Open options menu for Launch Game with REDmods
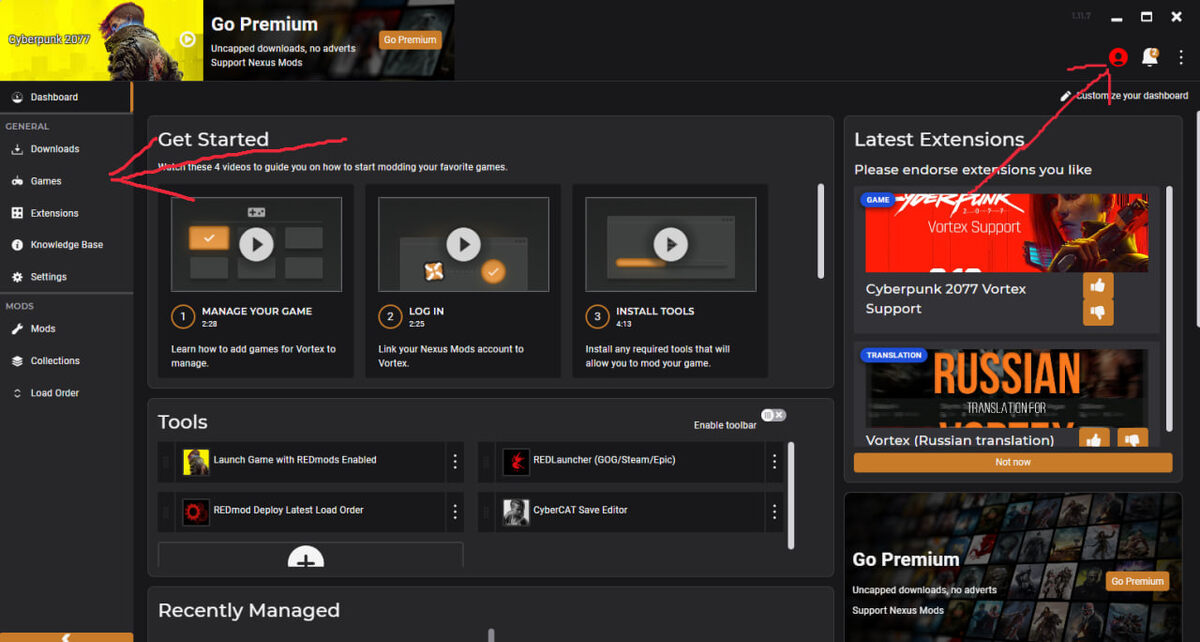This screenshot has height=642, width=1200. pos(455,461)
